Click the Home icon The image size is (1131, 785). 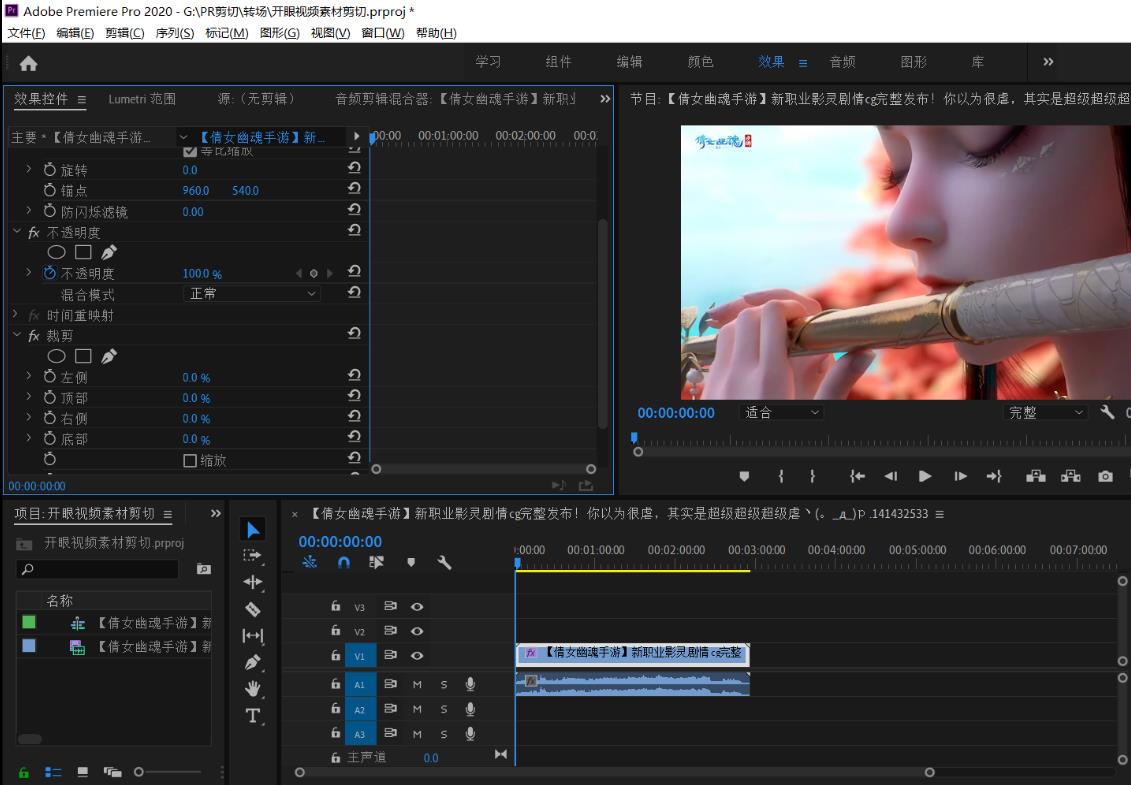tap(28, 63)
